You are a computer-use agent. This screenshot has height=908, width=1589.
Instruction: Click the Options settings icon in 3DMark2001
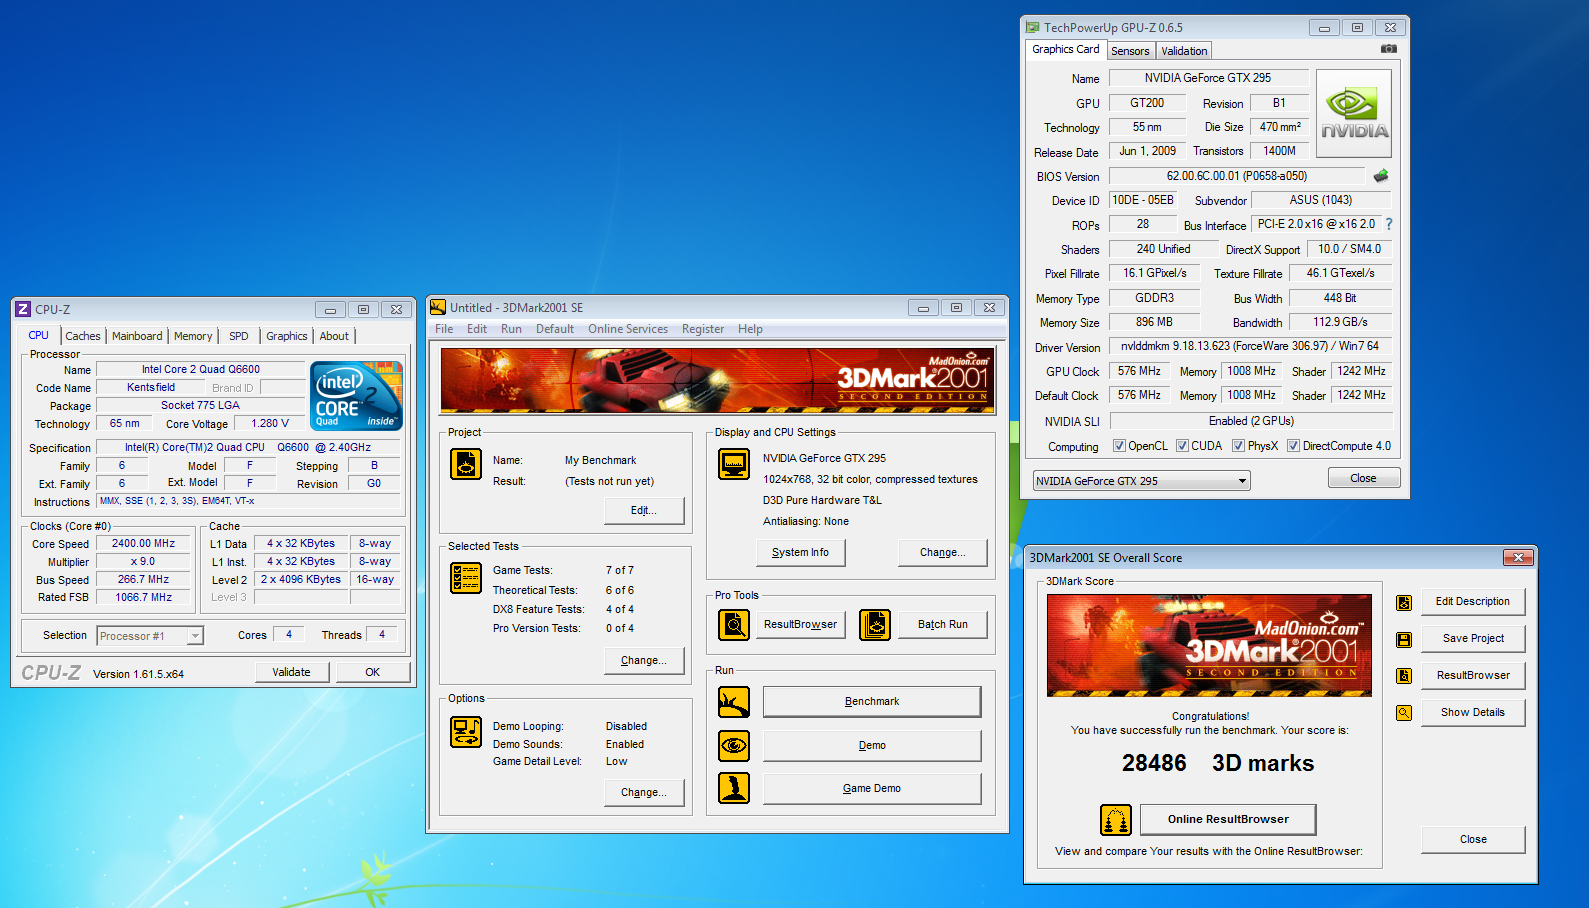(x=466, y=732)
